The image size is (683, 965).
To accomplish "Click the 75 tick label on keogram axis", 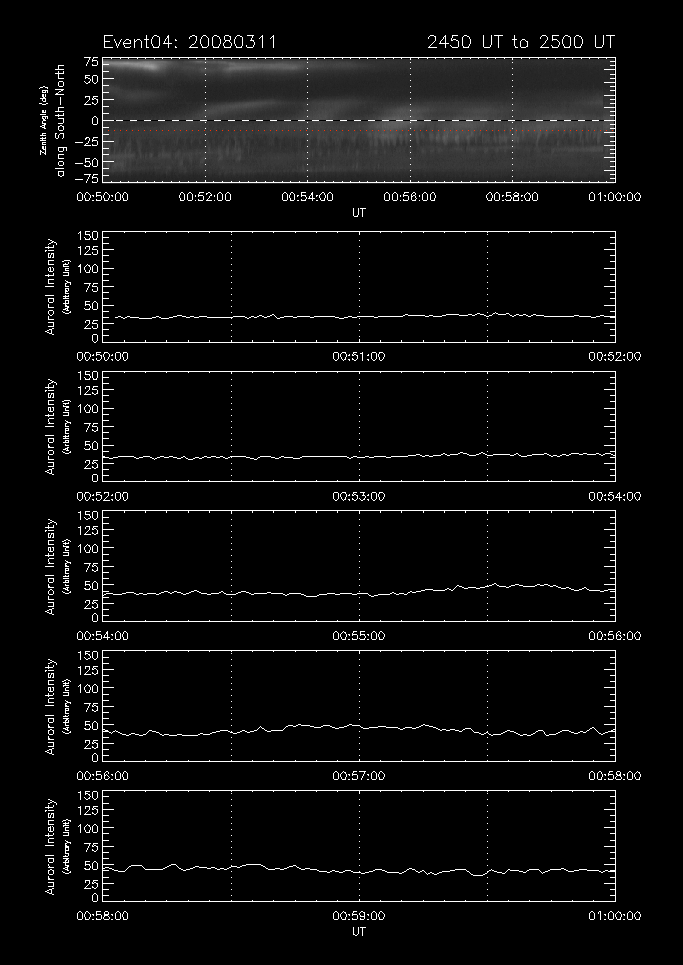I will pyautogui.click(x=90, y=62).
